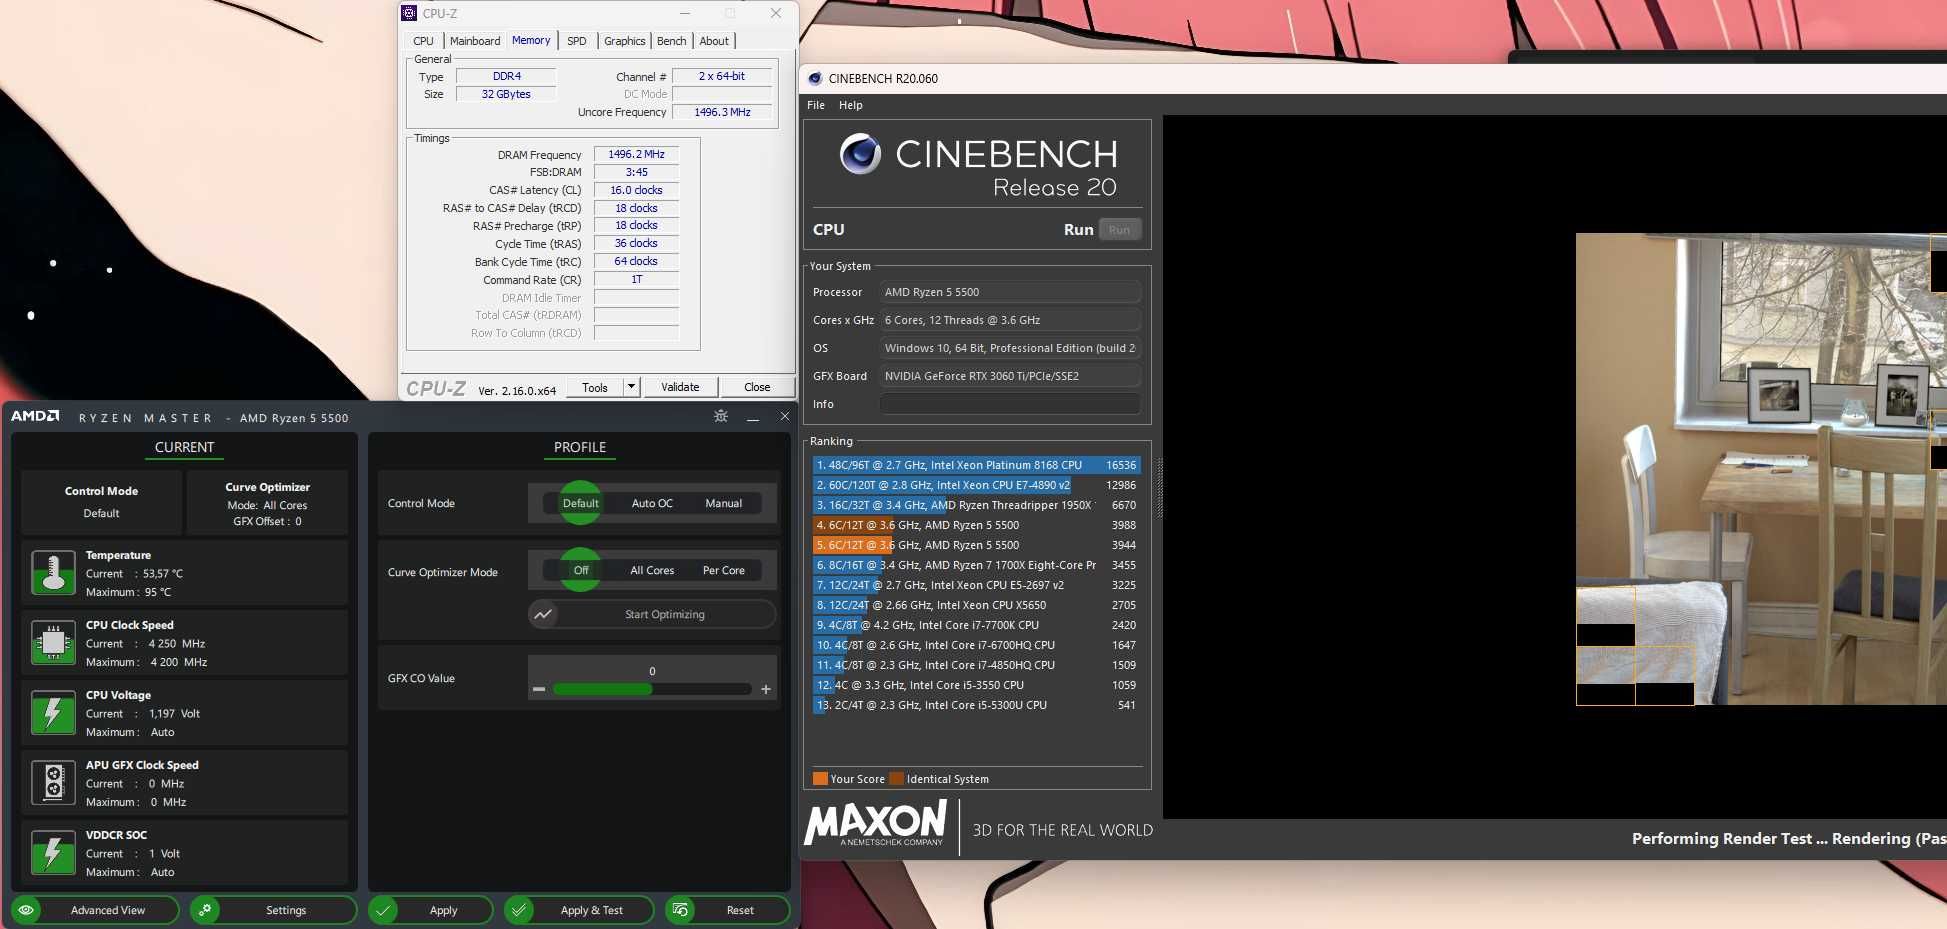Click the eye icon beside Advanced View

[x=26, y=910]
